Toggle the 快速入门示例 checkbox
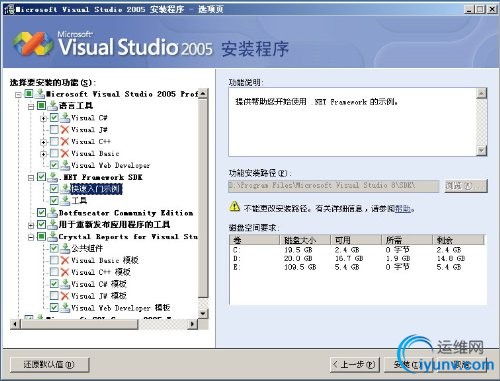 [x=54, y=189]
